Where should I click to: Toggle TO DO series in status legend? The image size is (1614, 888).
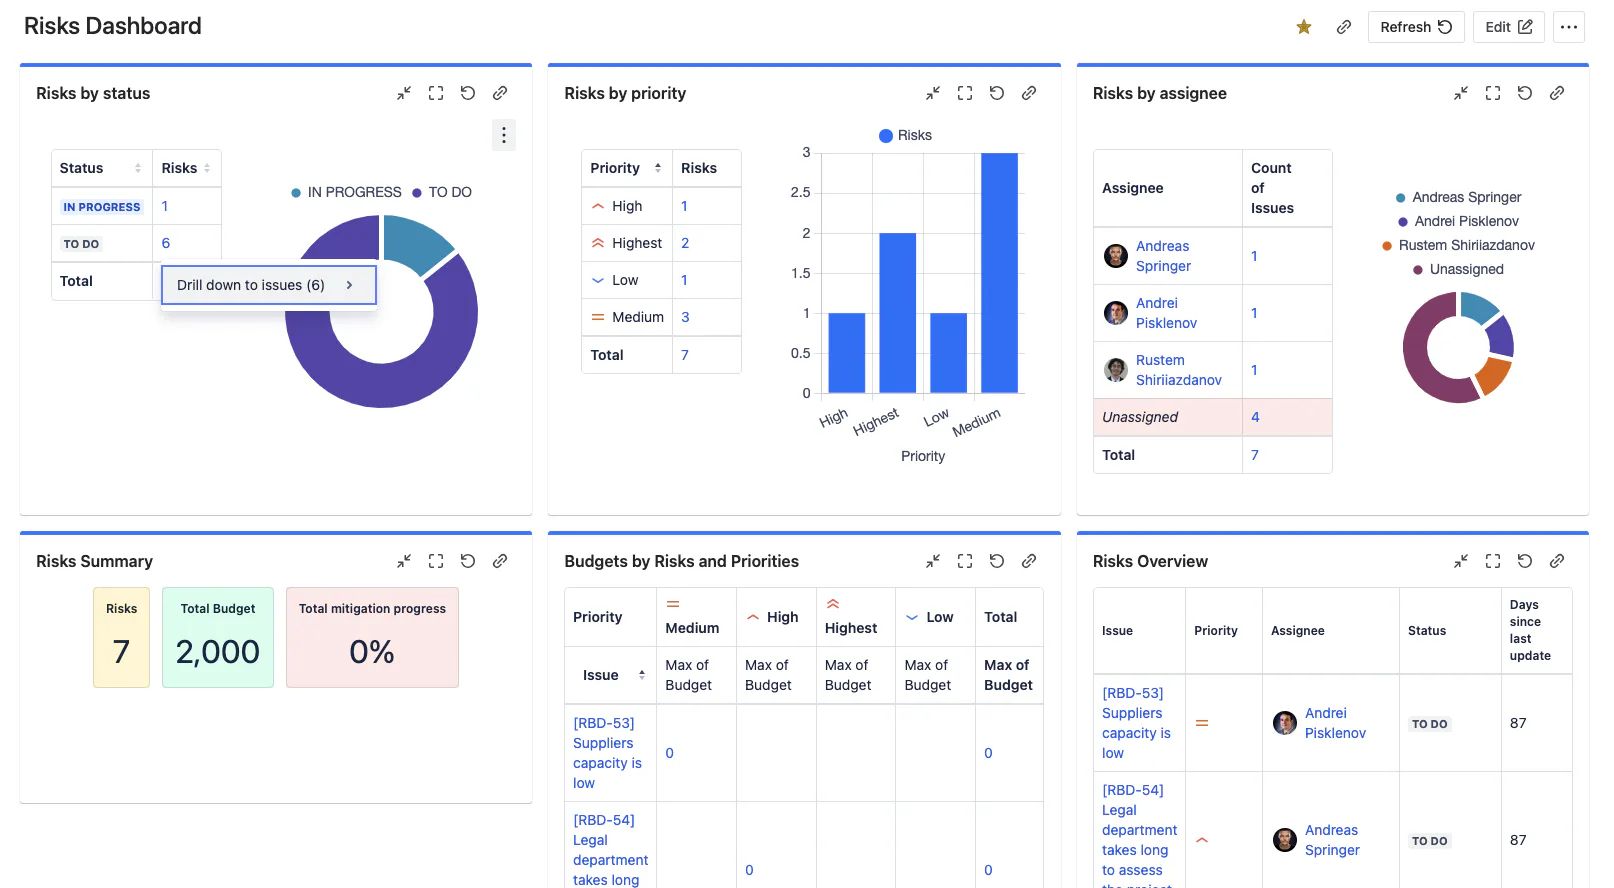[442, 192]
